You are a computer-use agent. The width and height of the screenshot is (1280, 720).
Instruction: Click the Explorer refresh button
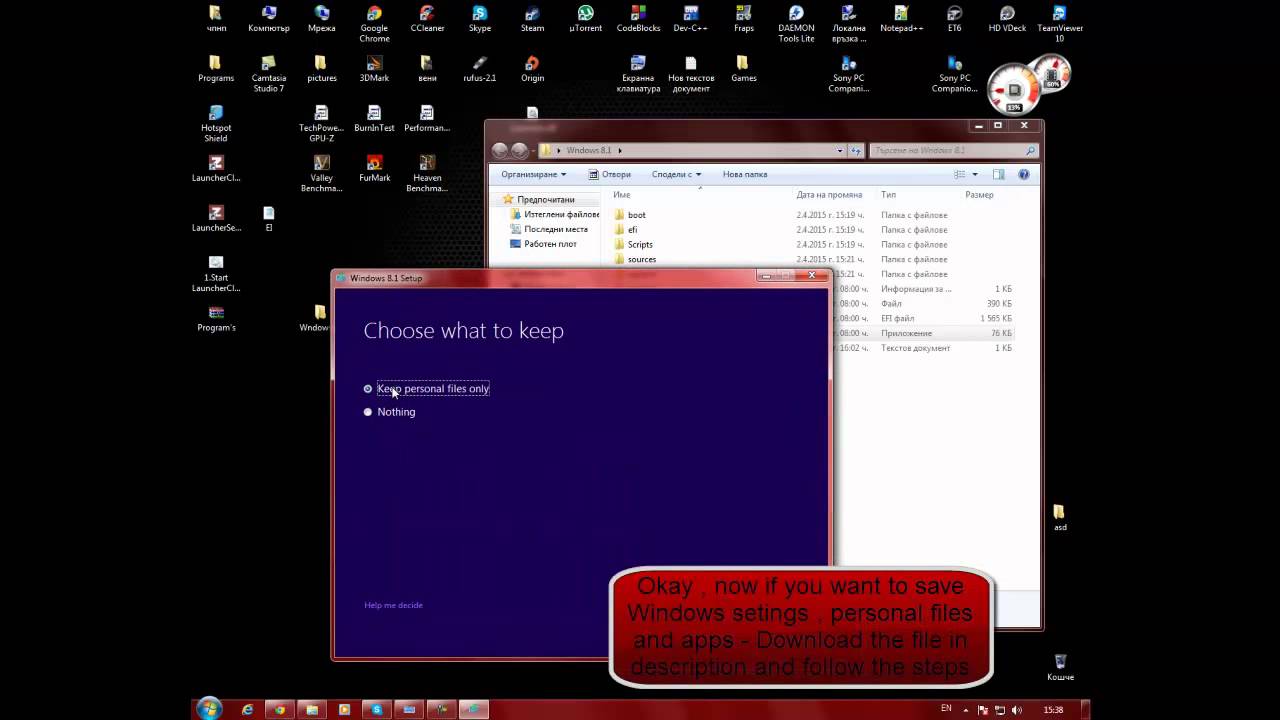point(856,151)
